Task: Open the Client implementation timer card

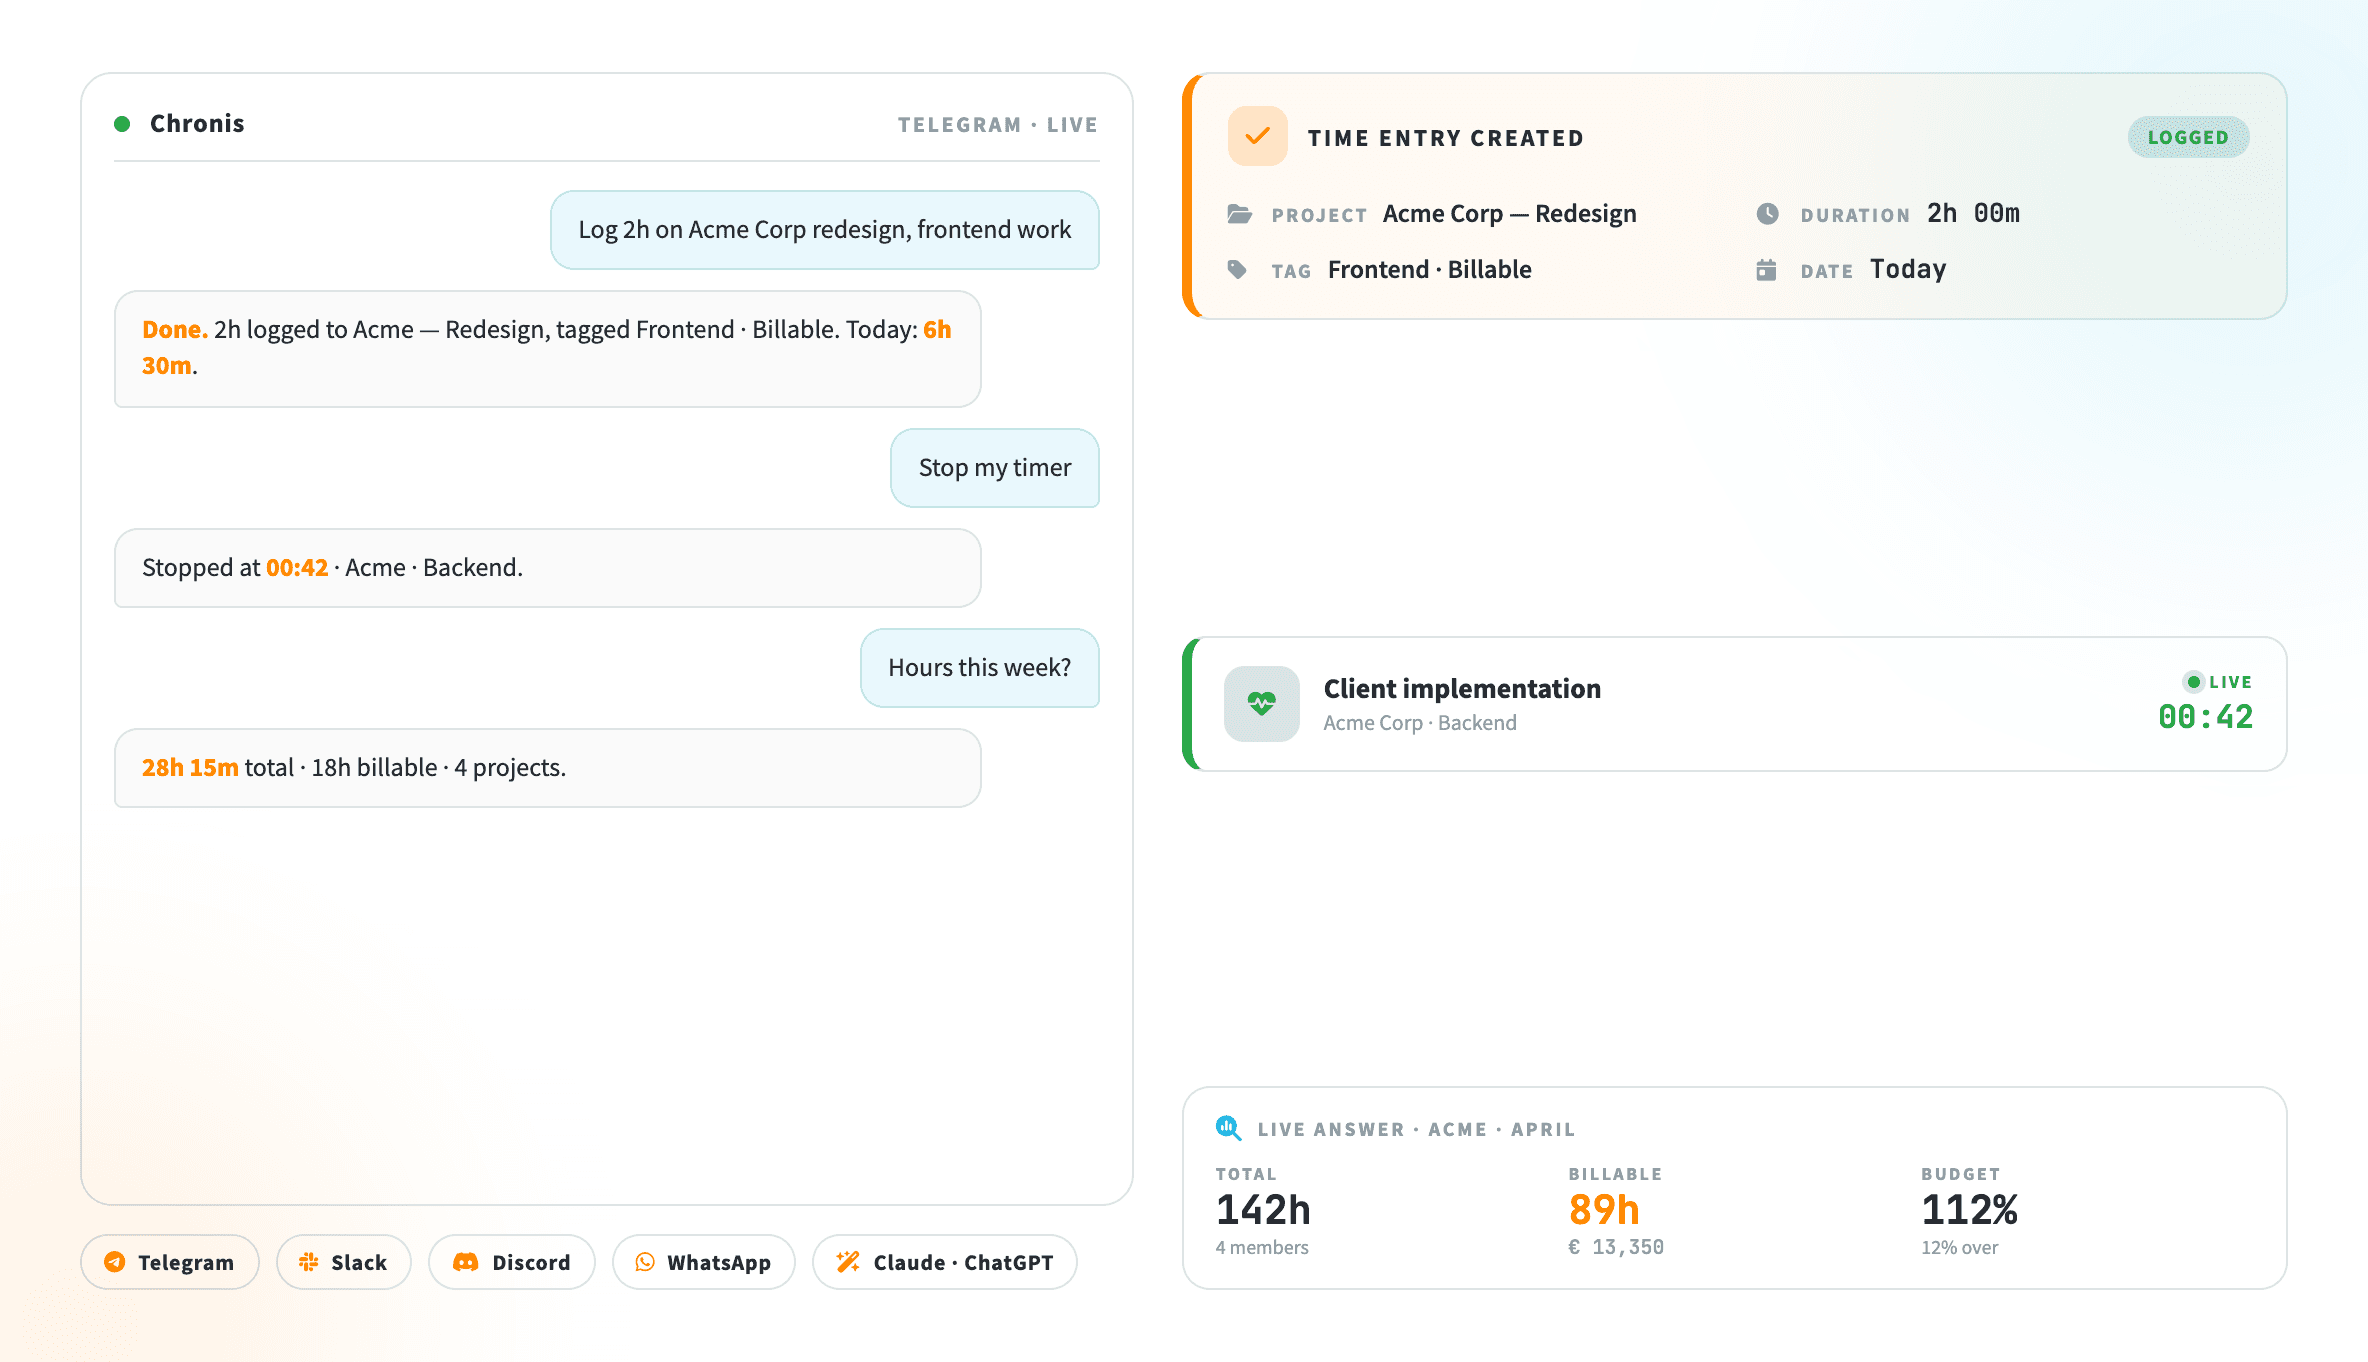Action: pos(1735,704)
